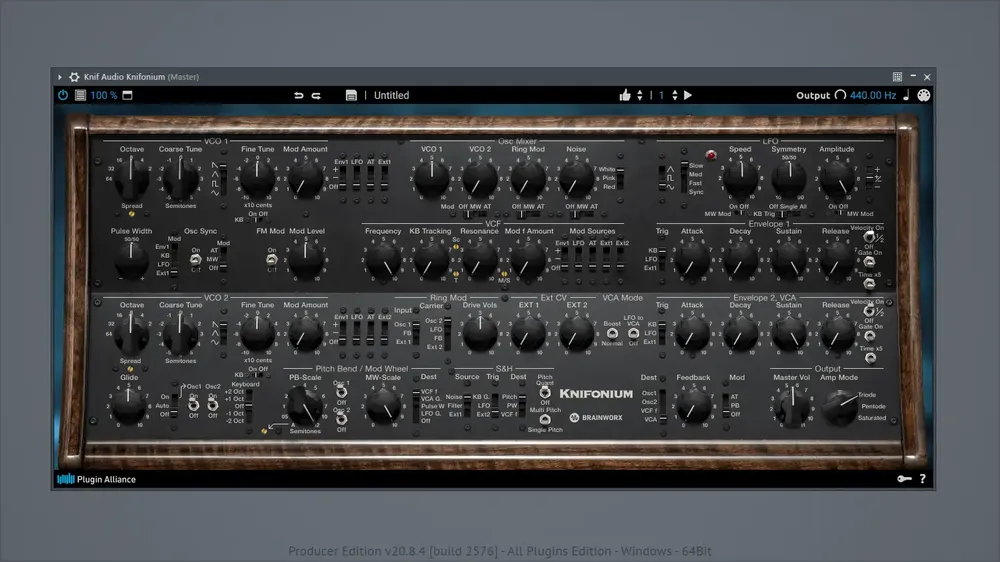The width and height of the screenshot is (1000, 562).
Task: Click the LFO Symmetry knob
Action: click(789, 179)
